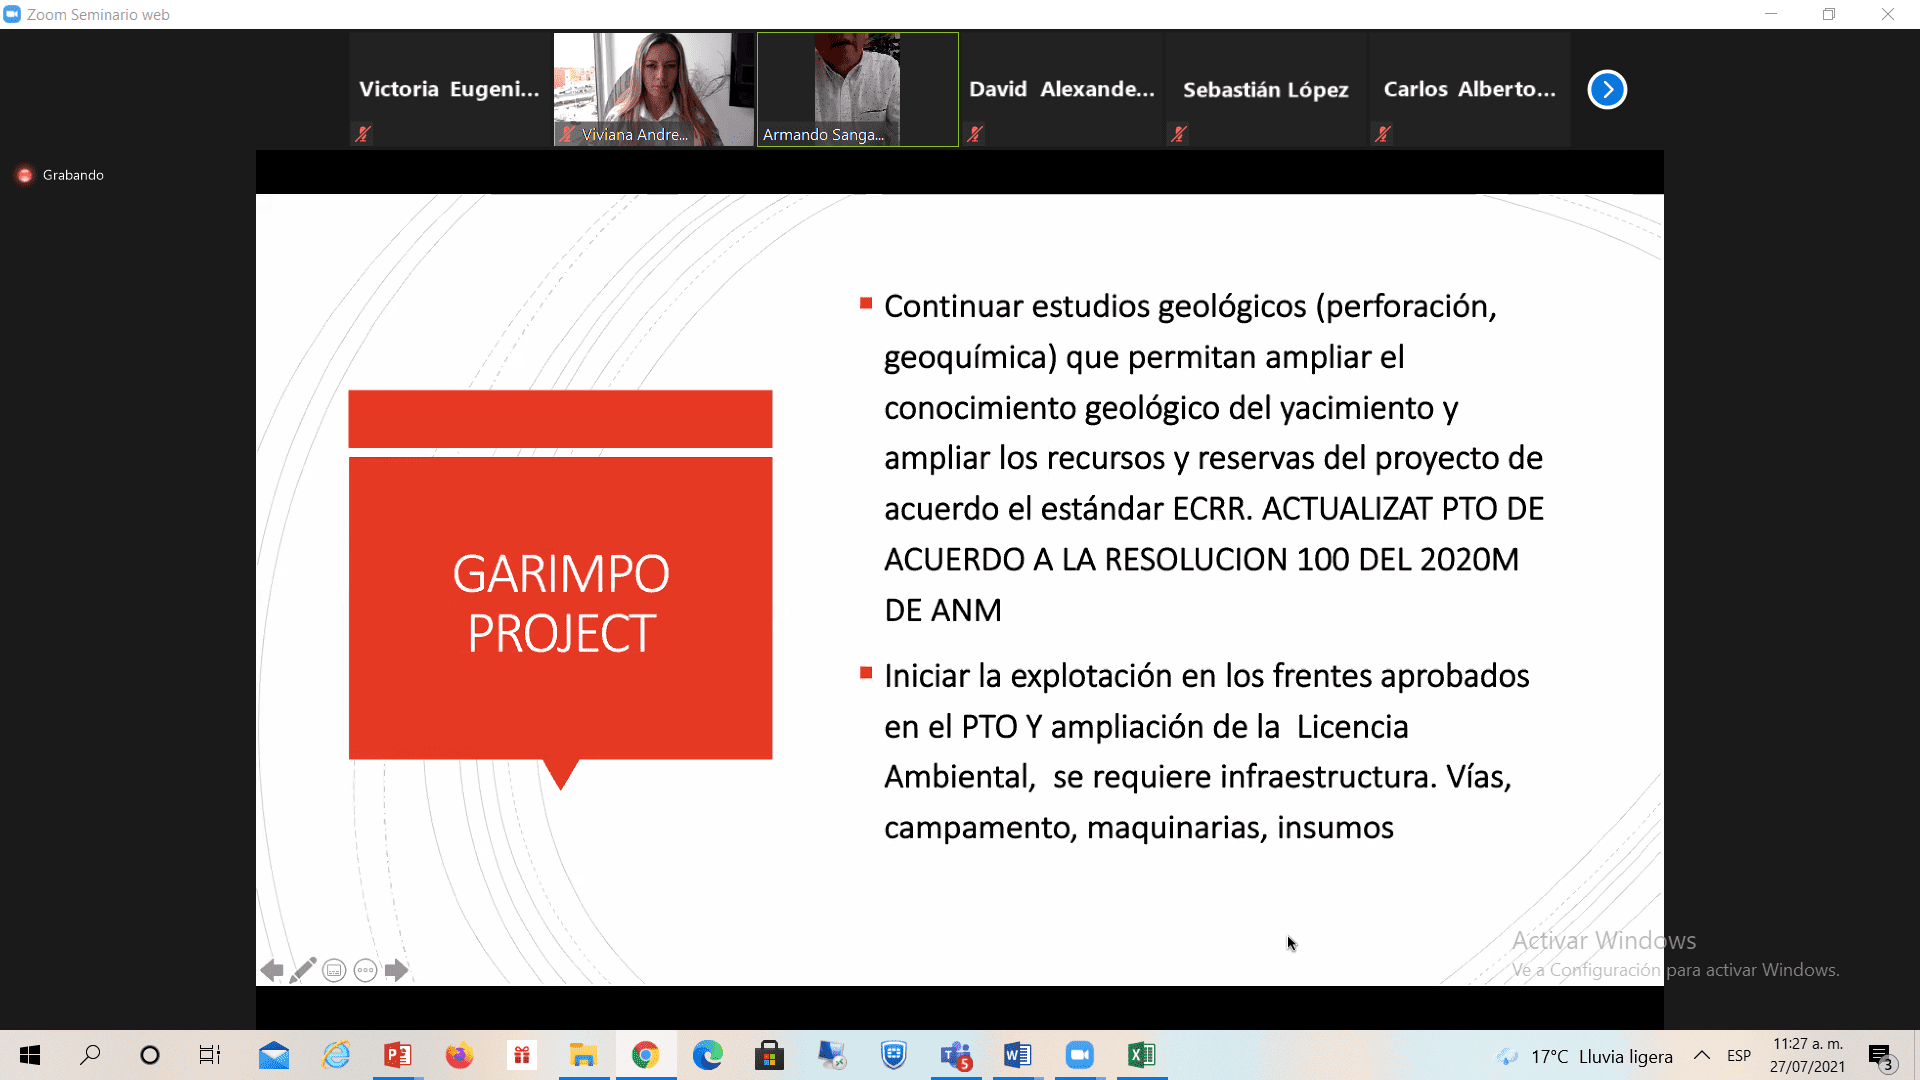The width and height of the screenshot is (1920, 1080).
Task: Switch to PowerPoint in taskbar
Action: click(398, 1055)
